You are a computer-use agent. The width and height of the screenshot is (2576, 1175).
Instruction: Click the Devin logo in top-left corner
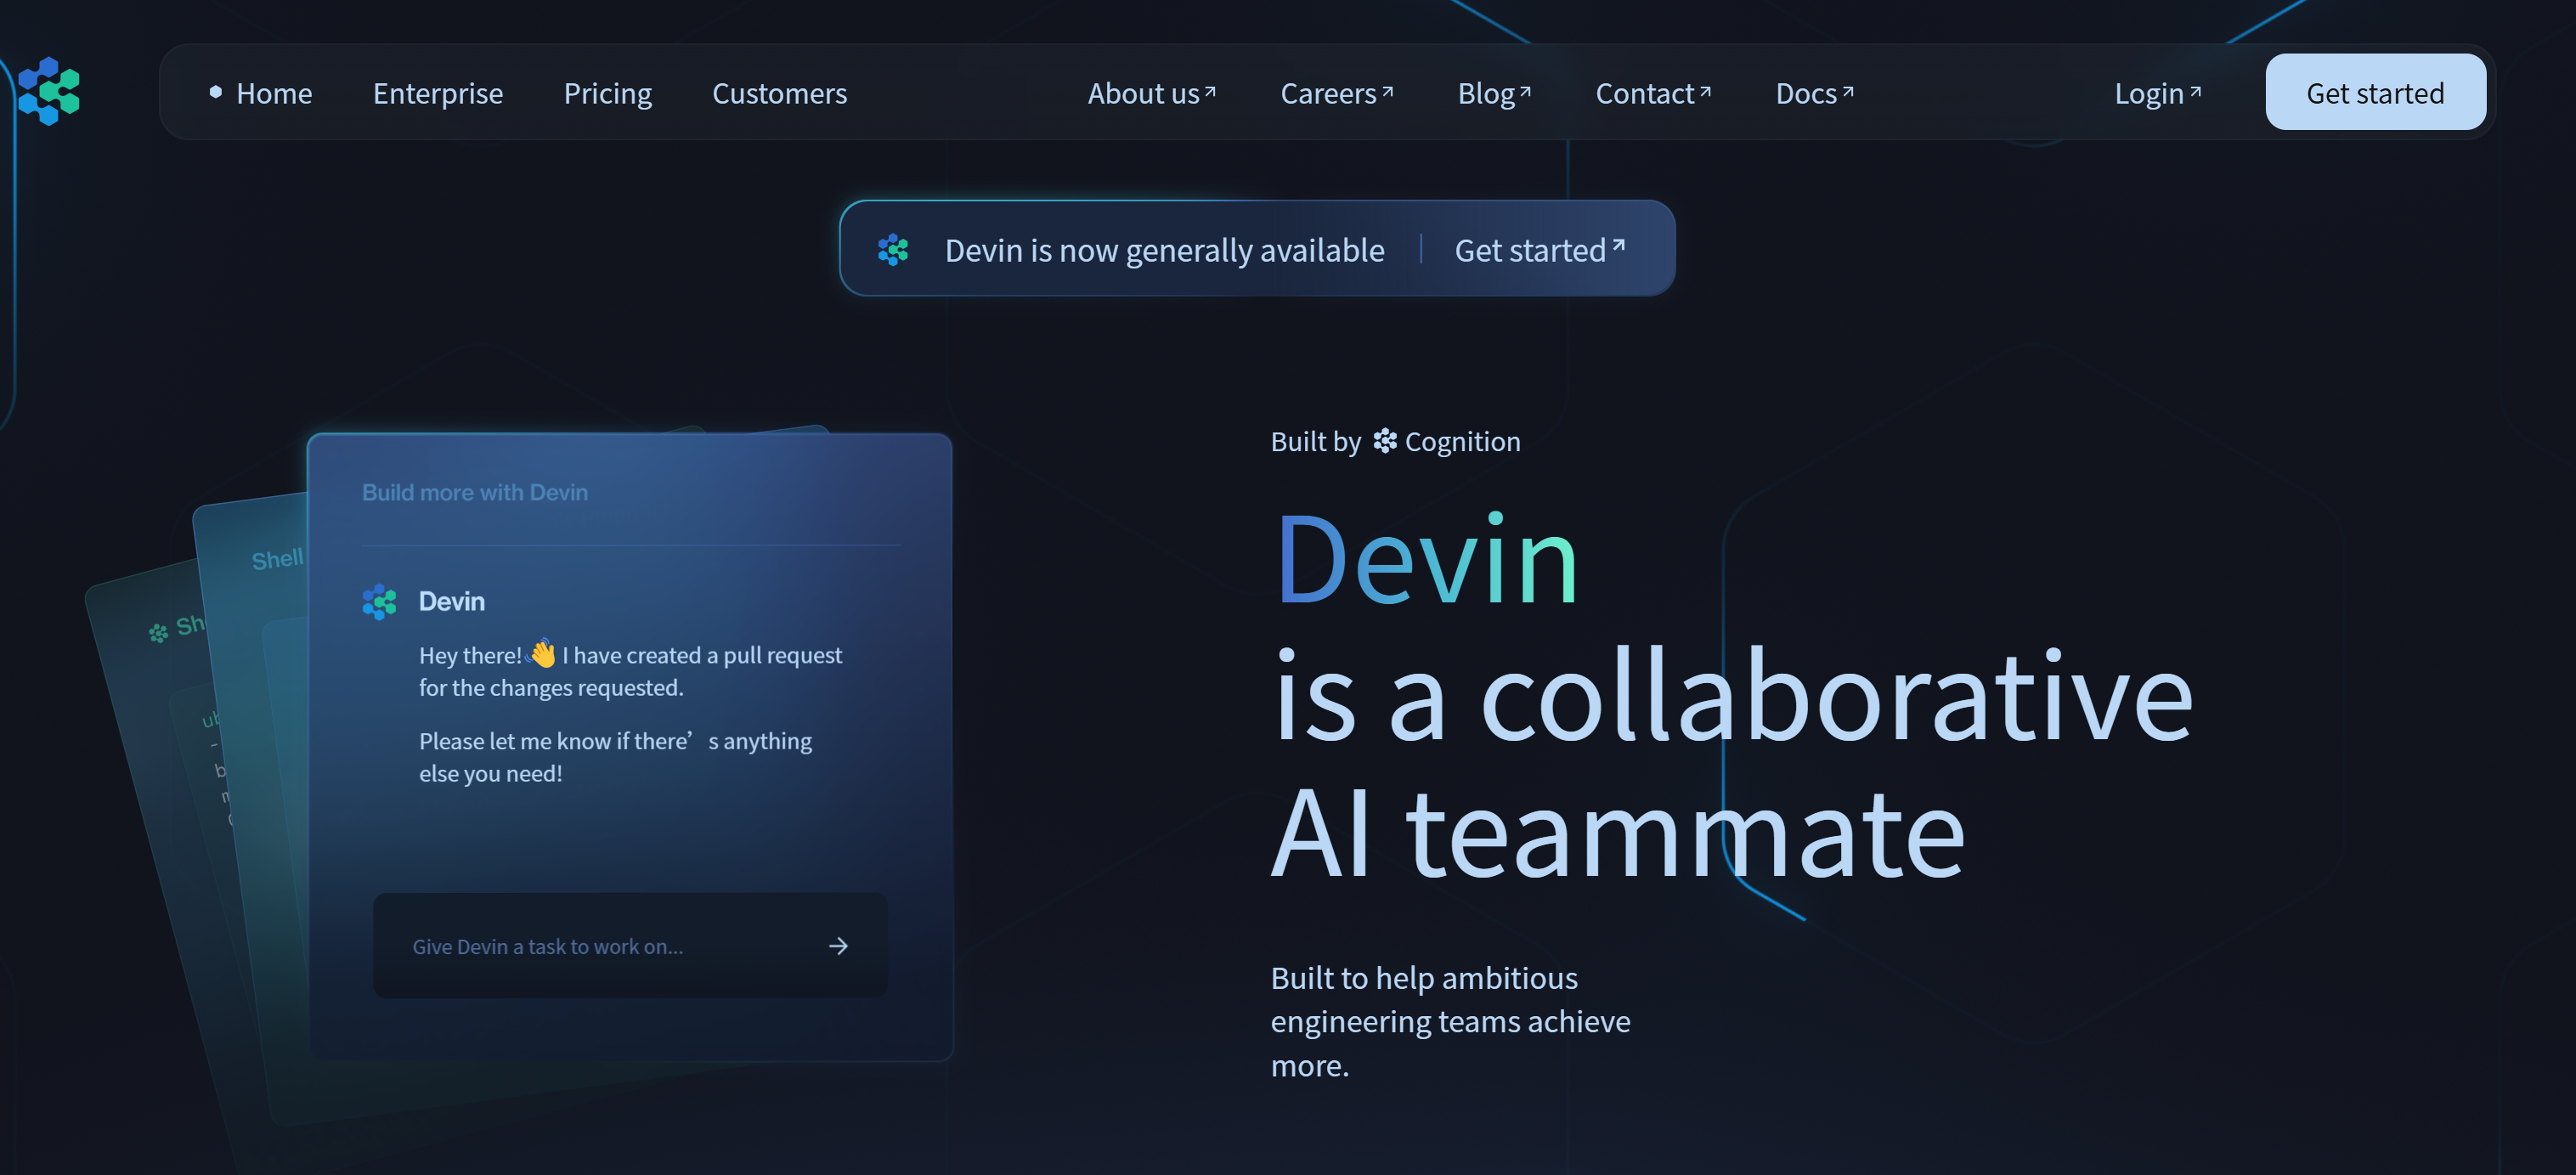coord(48,91)
